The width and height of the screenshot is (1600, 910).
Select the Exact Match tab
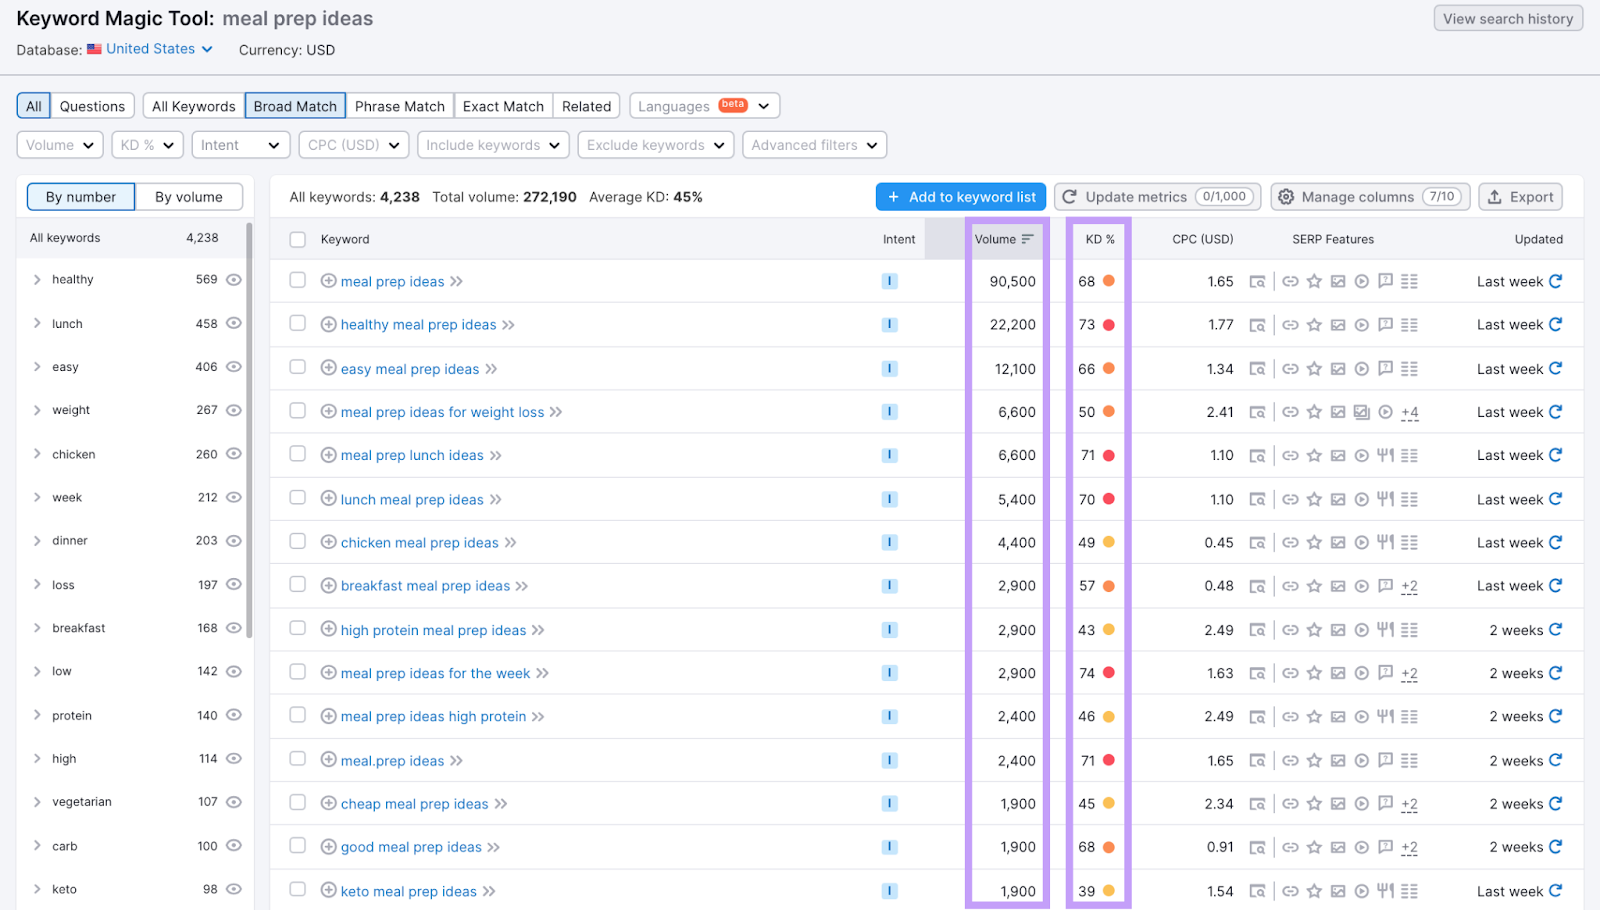coord(503,106)
